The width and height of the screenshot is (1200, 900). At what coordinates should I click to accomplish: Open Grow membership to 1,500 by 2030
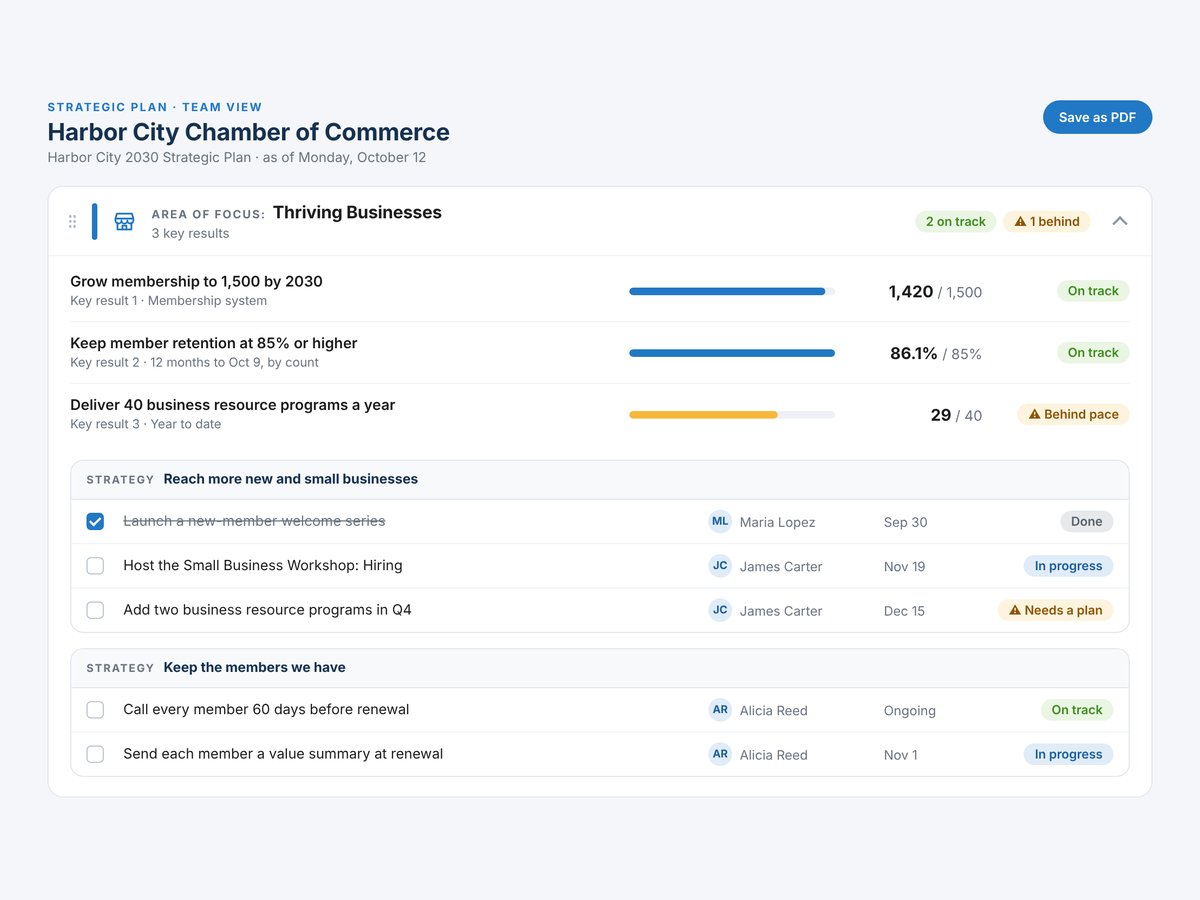pyautogui.click(x=196, y=281)
